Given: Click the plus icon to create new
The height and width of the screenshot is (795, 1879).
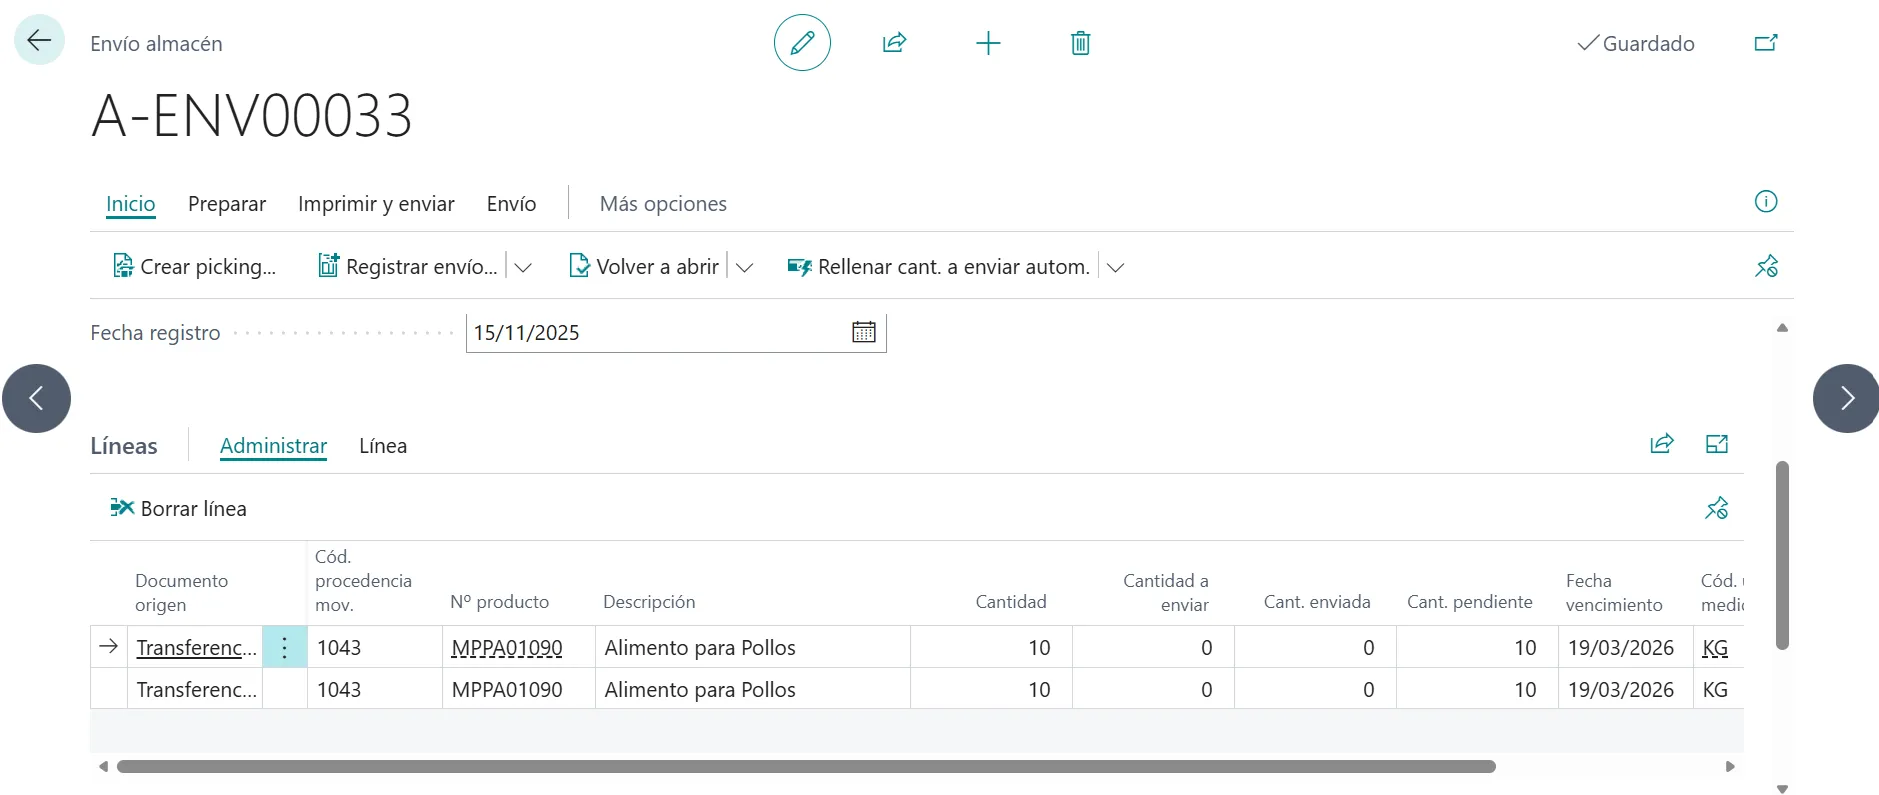Looking at the screenshot, I should pos(987,43).
